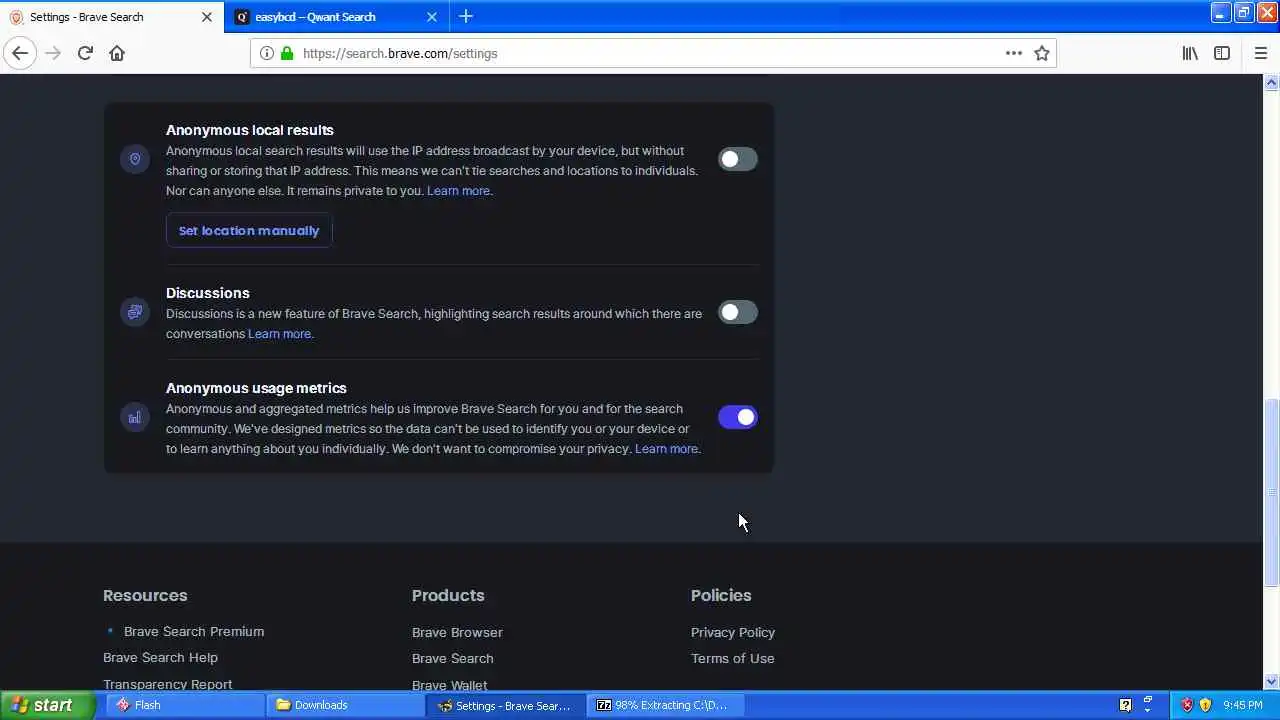Click the green padlock security icon
The height and width of the screenshot is (720, 1280).
point(287,53)
